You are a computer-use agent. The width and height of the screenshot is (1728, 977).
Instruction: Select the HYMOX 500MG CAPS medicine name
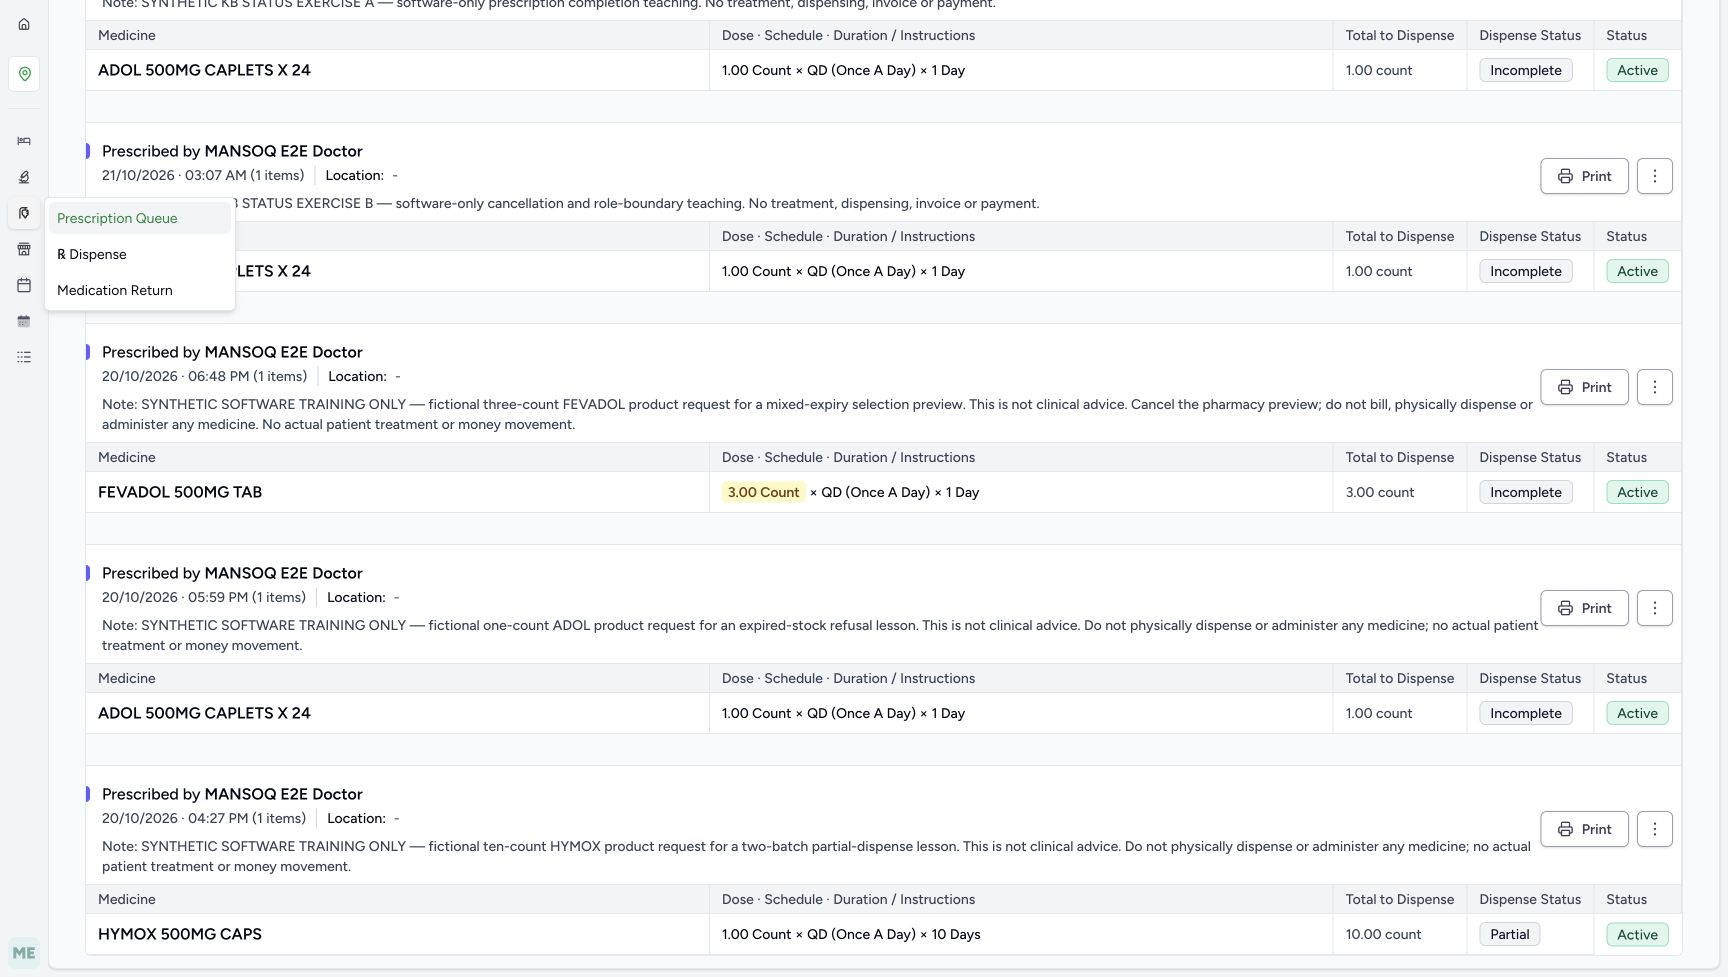coord(180,934)
